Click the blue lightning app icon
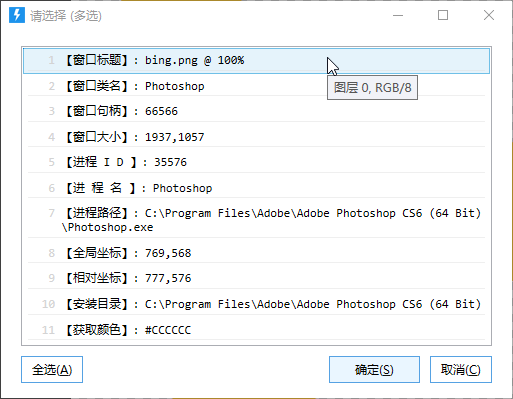Viewport: 513px width, 399px height. [17, 15]
